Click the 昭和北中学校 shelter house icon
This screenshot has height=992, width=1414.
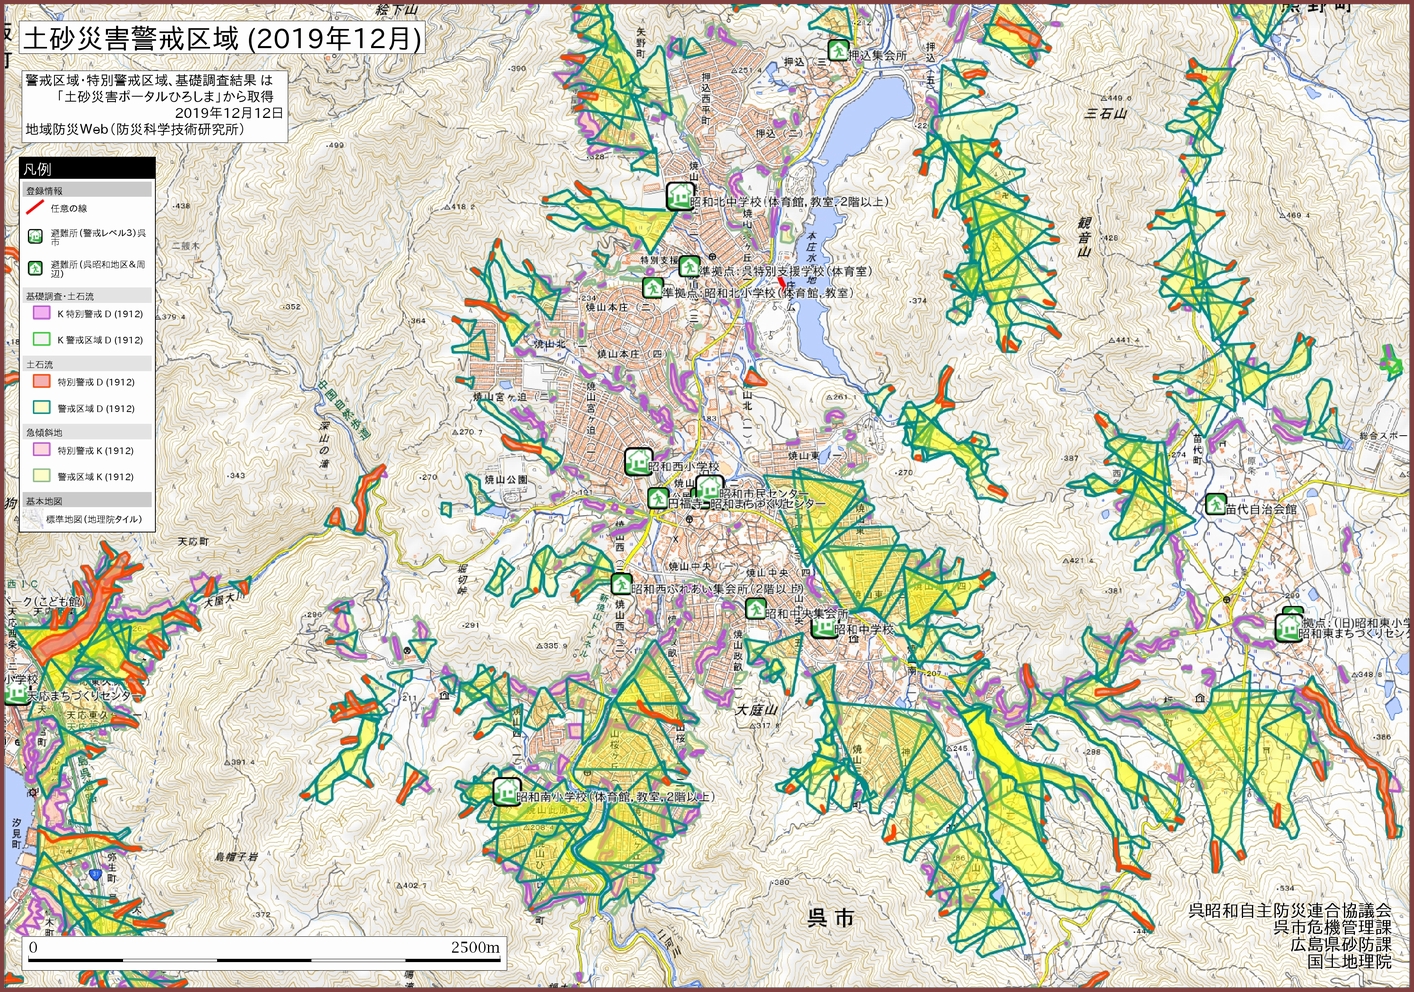click(680, 195)
